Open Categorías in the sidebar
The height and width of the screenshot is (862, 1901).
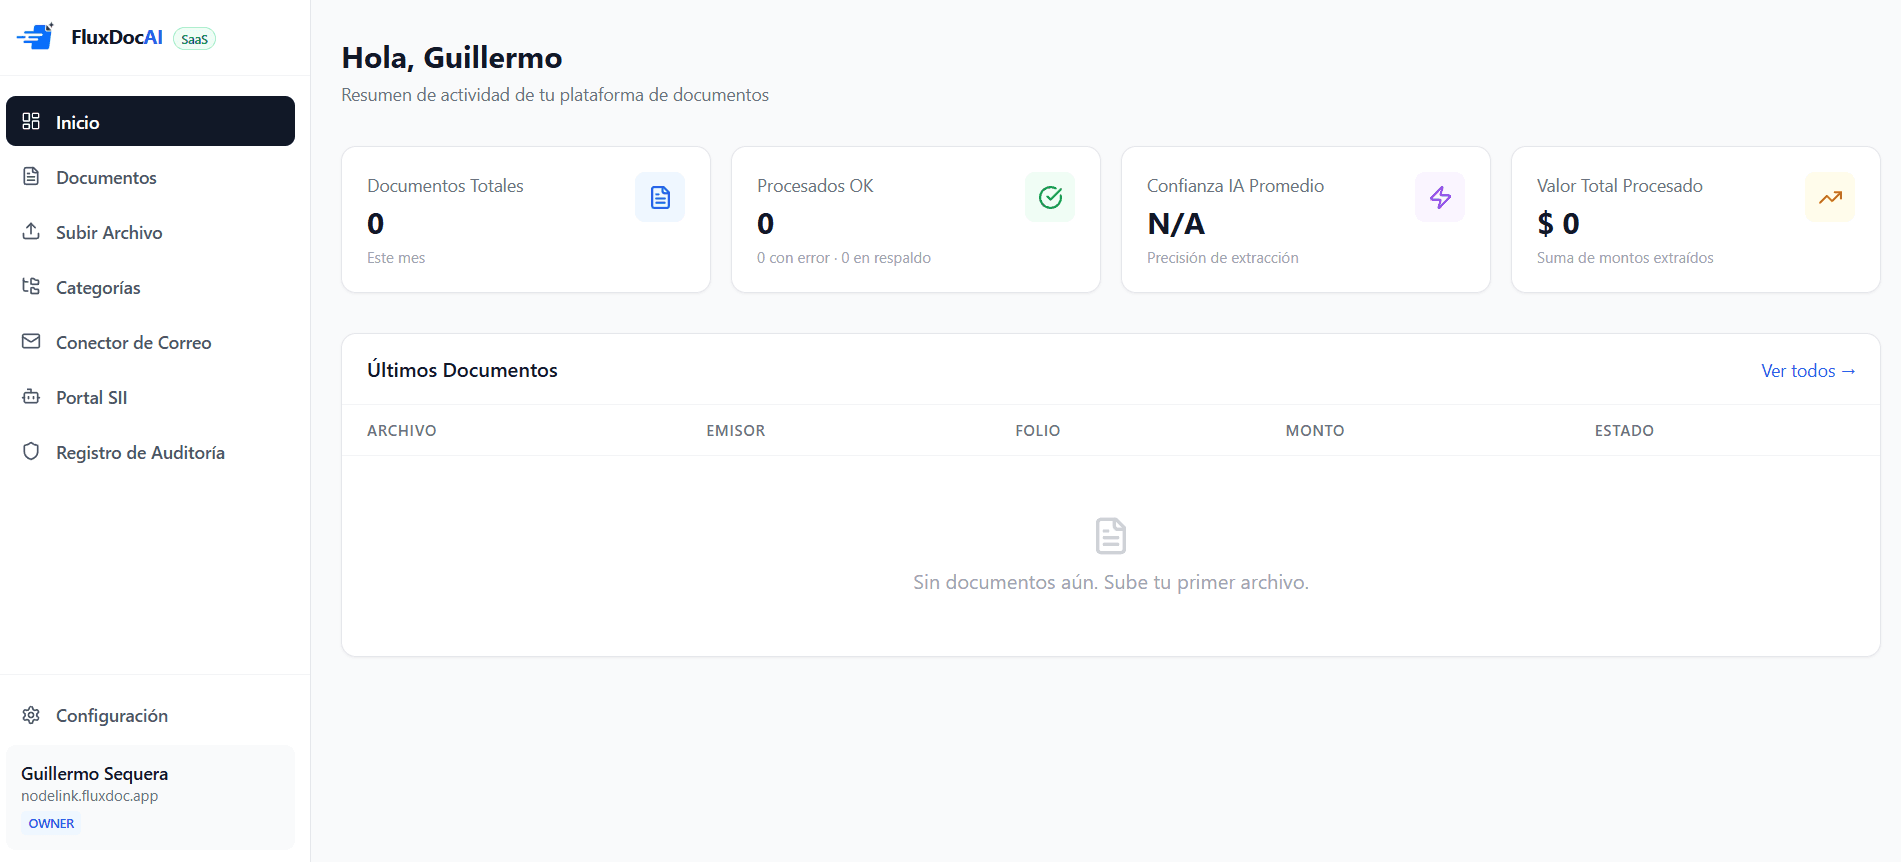click(x=150, y=287)
